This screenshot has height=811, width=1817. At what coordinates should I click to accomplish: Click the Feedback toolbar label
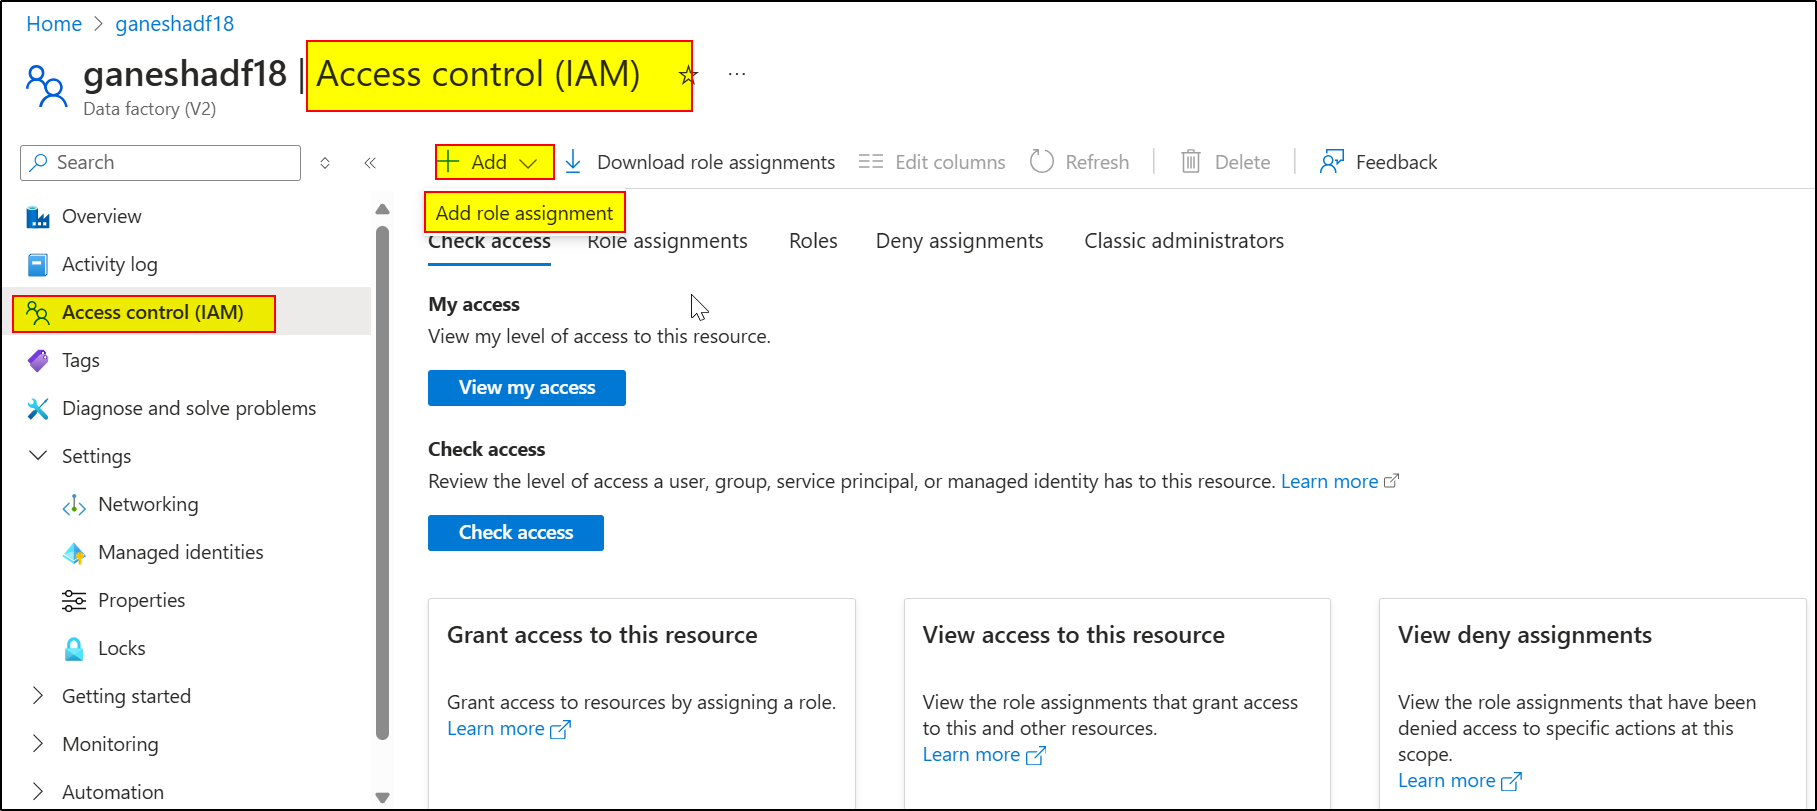tap(1396, 162)
